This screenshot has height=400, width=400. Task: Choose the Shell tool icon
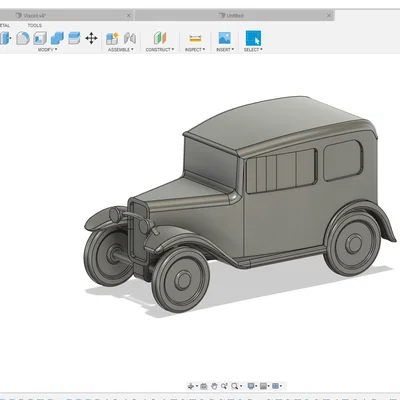[40, 38]
